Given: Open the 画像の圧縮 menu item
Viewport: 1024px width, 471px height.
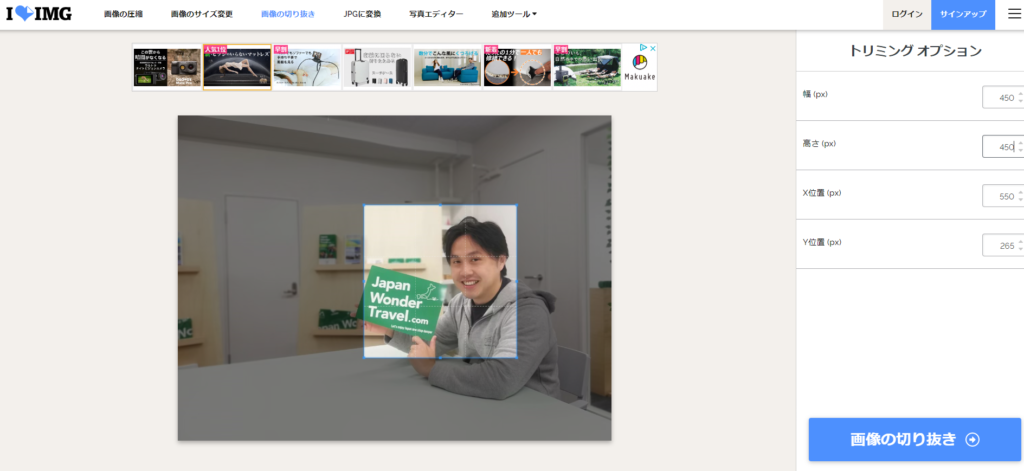Looking at the screenshot, I should [123, 15].
